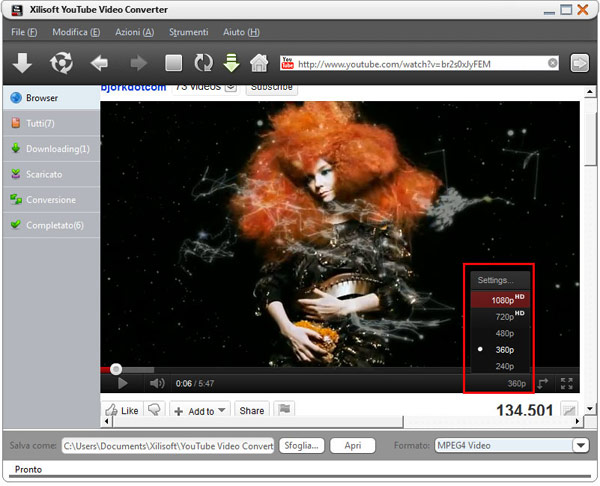Image resolution: width=600 pixels, height=486 pixels.
Task: Open the Strumenti menu
Action: (189, 32)
